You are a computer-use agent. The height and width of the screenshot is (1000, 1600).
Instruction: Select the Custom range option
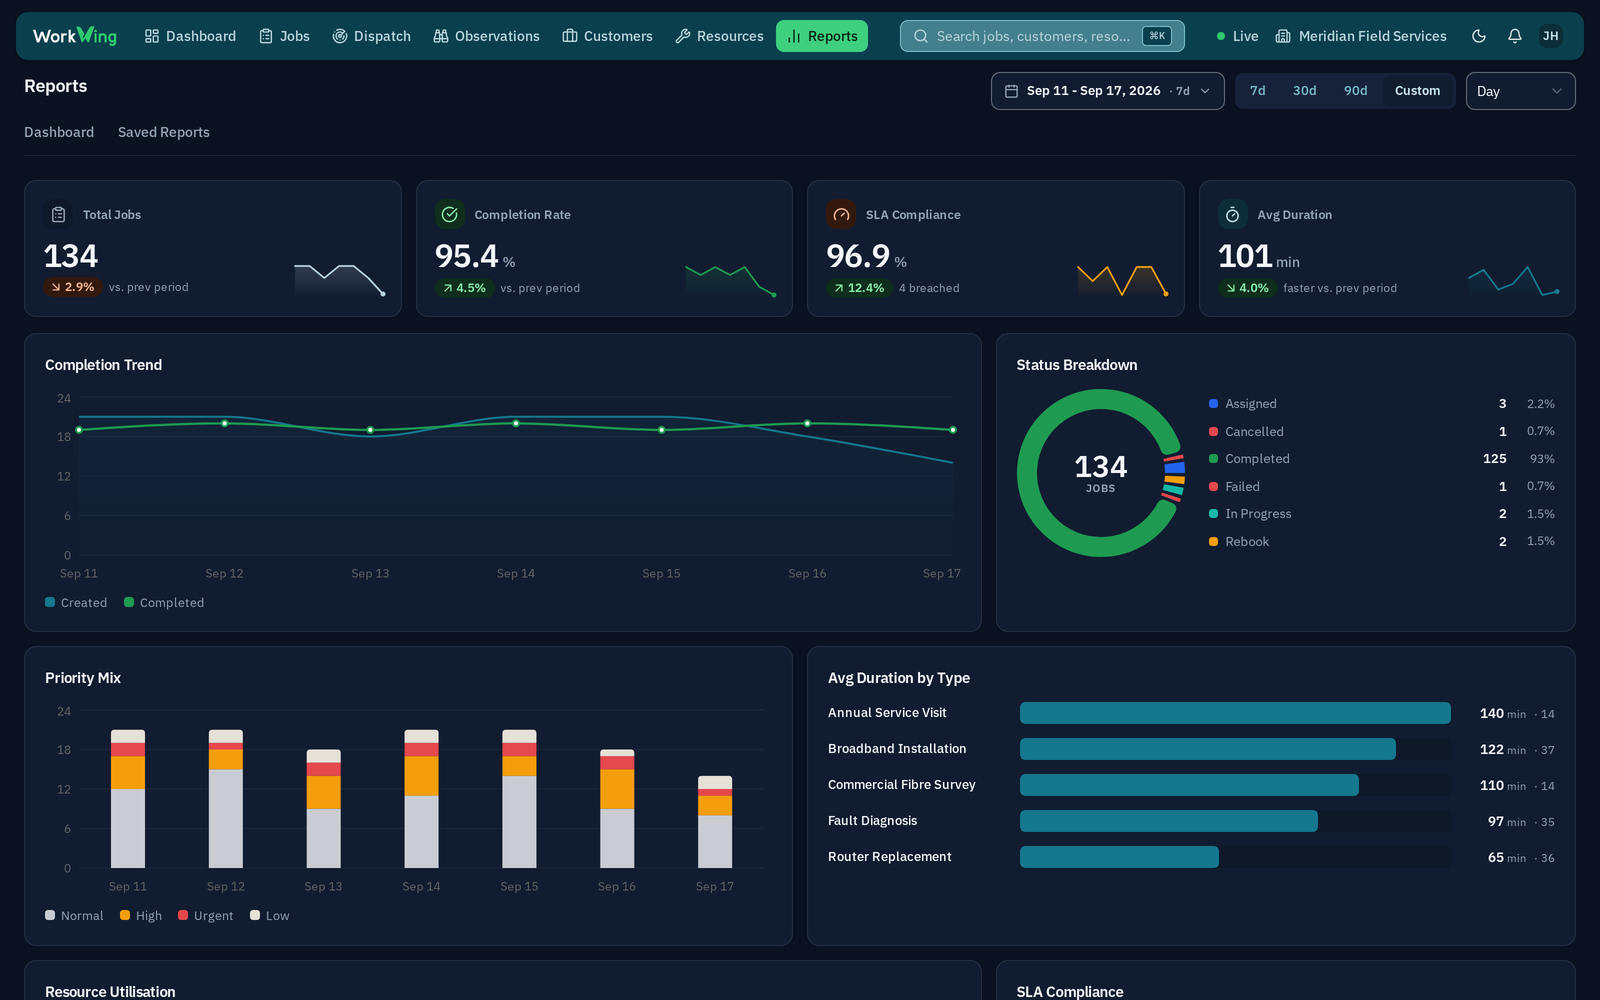pyautogui.click(x=1417, y=91)
